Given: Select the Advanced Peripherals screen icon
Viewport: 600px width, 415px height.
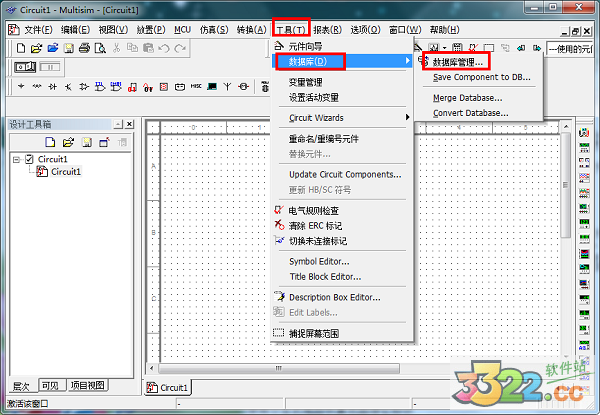Looking at the screenshot, I should tap(212, 87).
